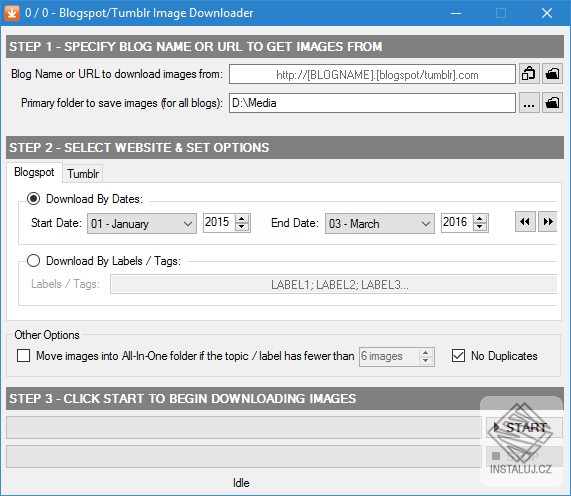Click the fast-forward double-arrow date button

548,221
